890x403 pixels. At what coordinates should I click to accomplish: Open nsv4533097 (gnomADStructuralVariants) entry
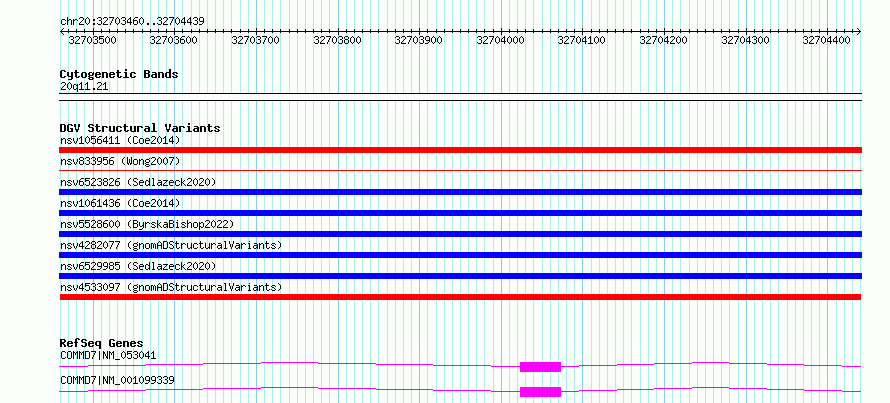tap(171, 287)
